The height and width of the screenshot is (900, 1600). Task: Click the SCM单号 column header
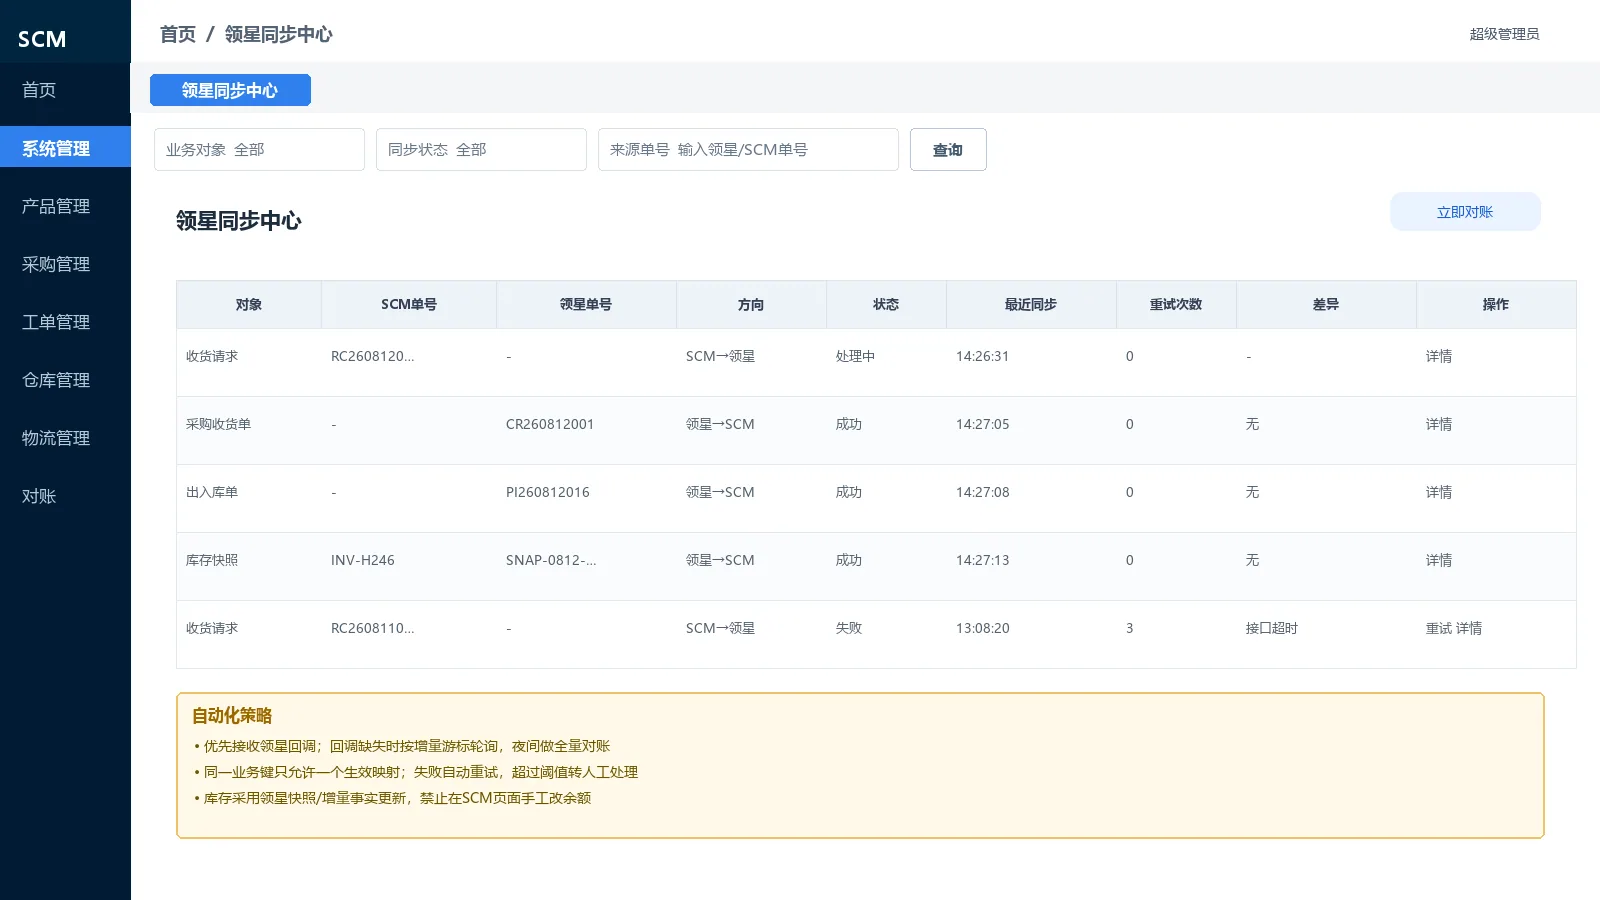click(x=409, y=304)
